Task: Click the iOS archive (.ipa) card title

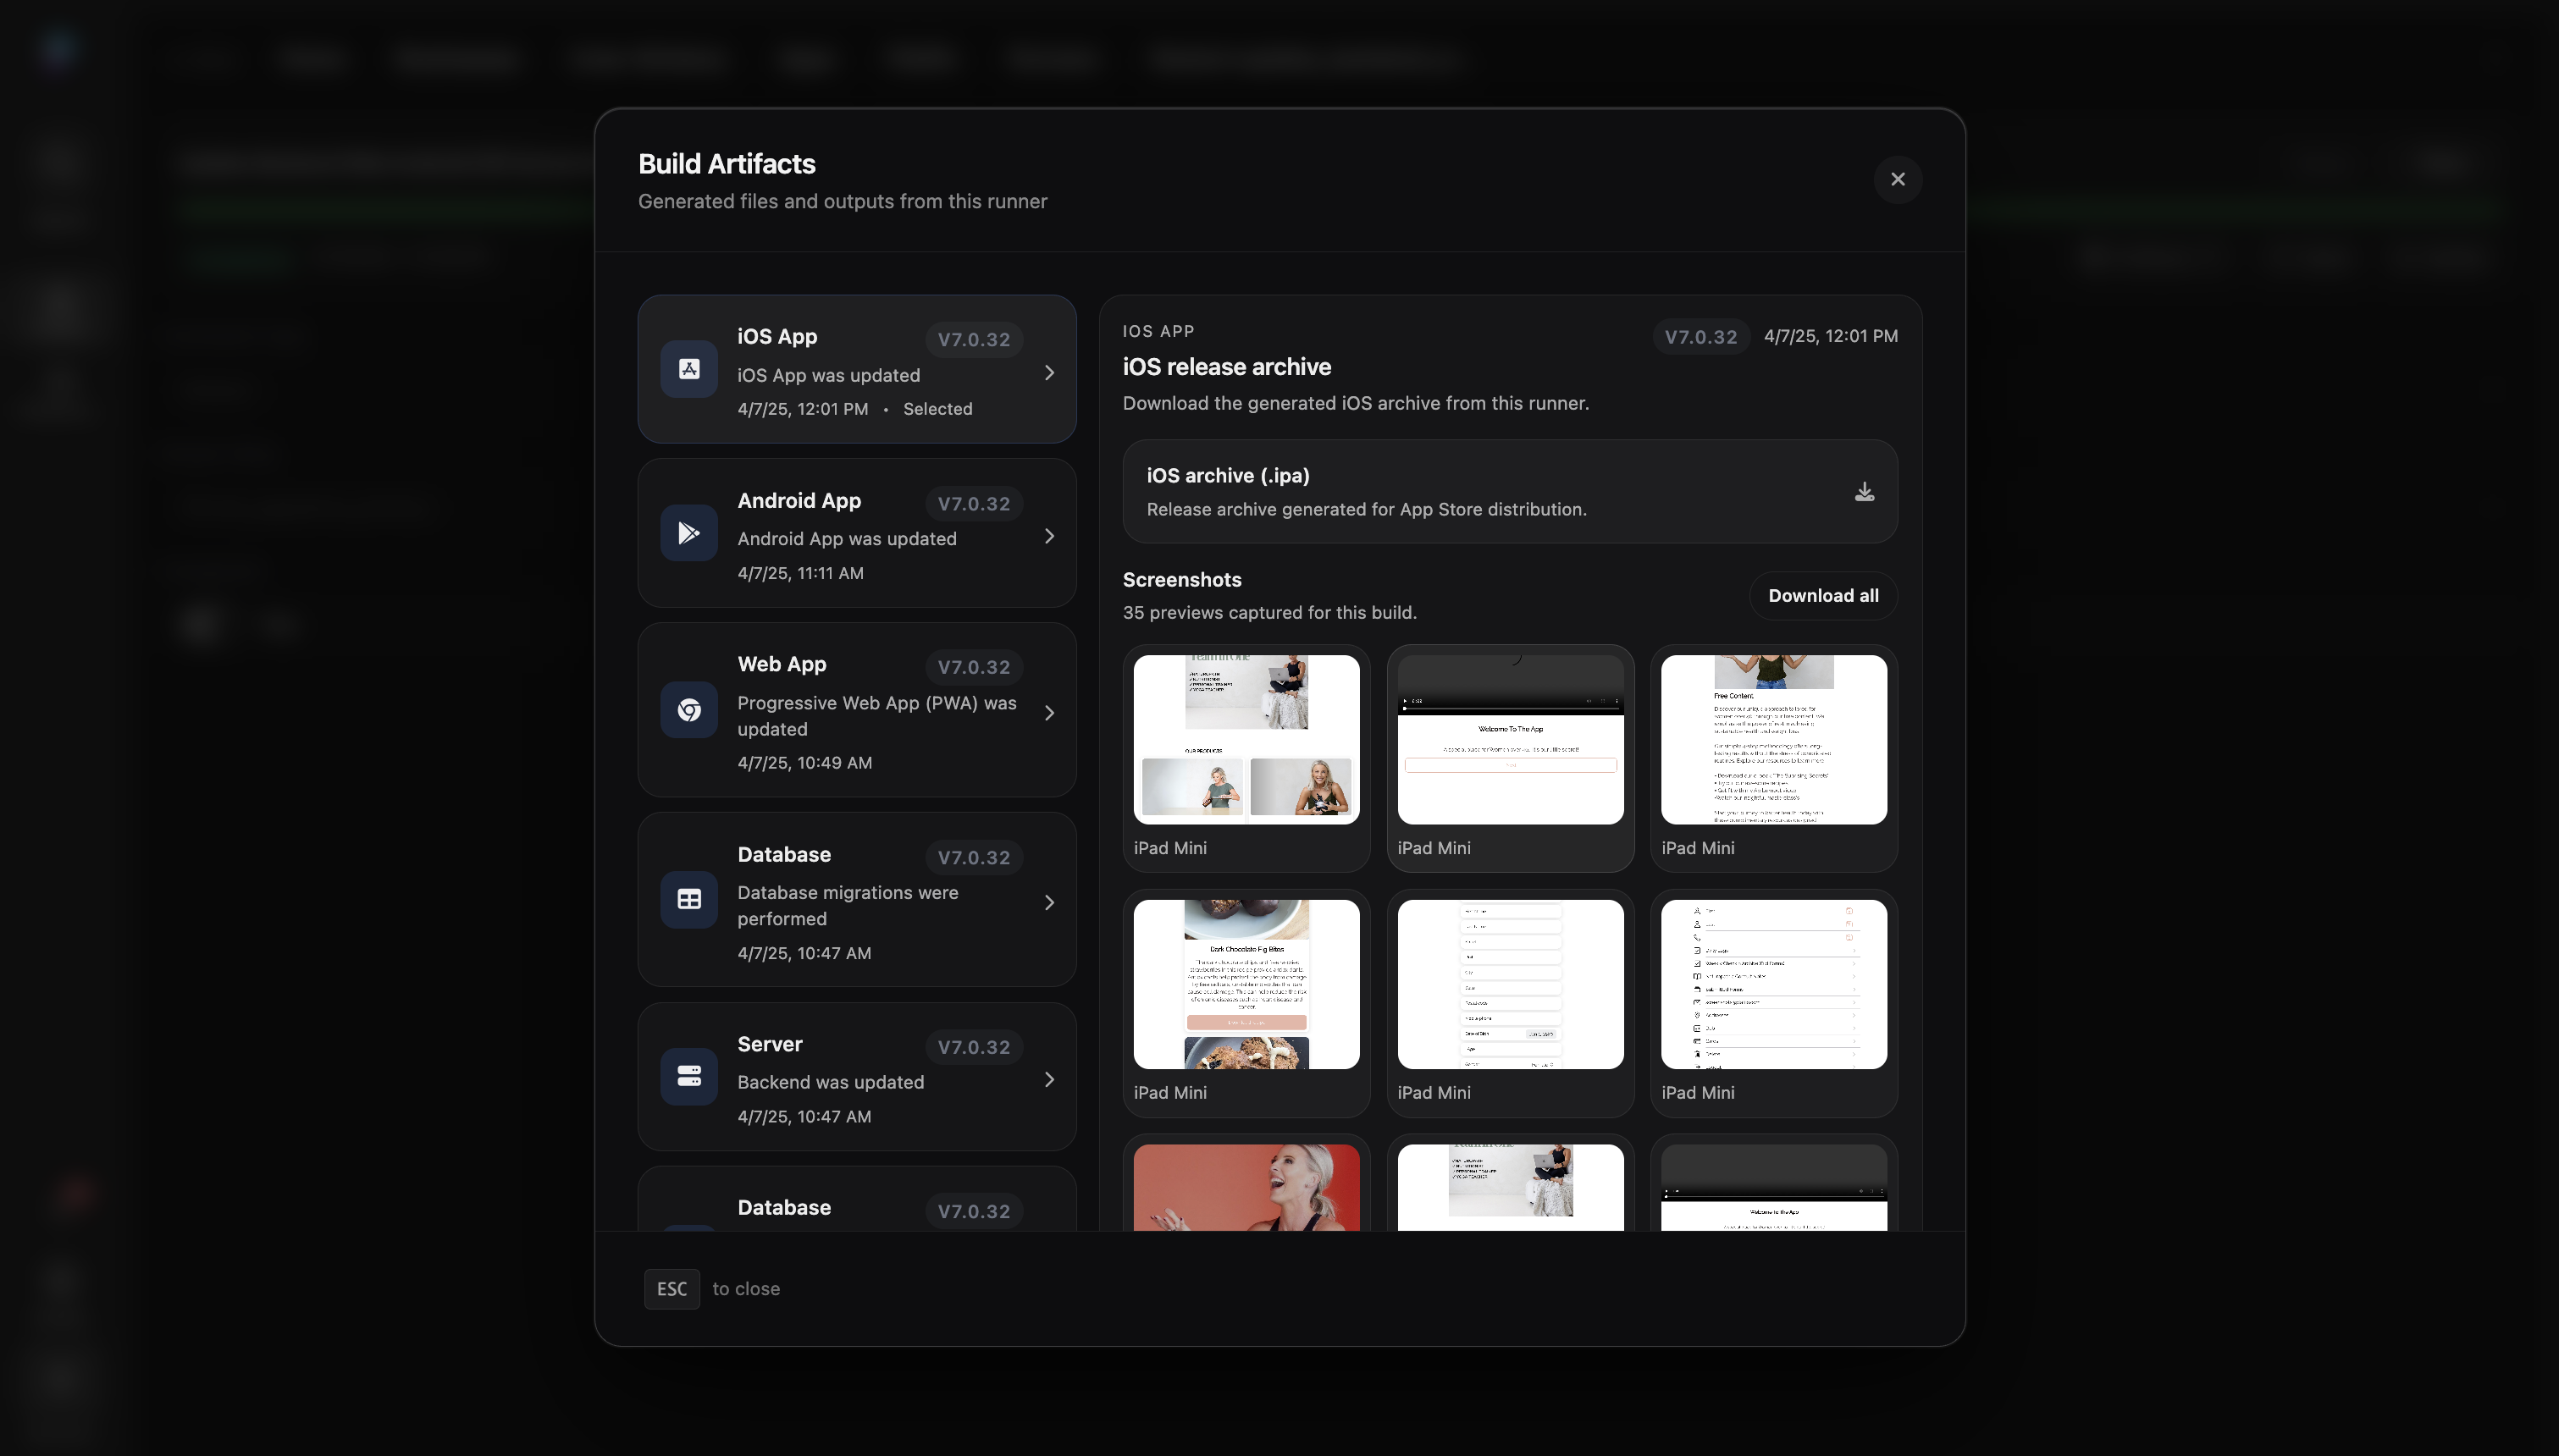Action: (1228, 476)
